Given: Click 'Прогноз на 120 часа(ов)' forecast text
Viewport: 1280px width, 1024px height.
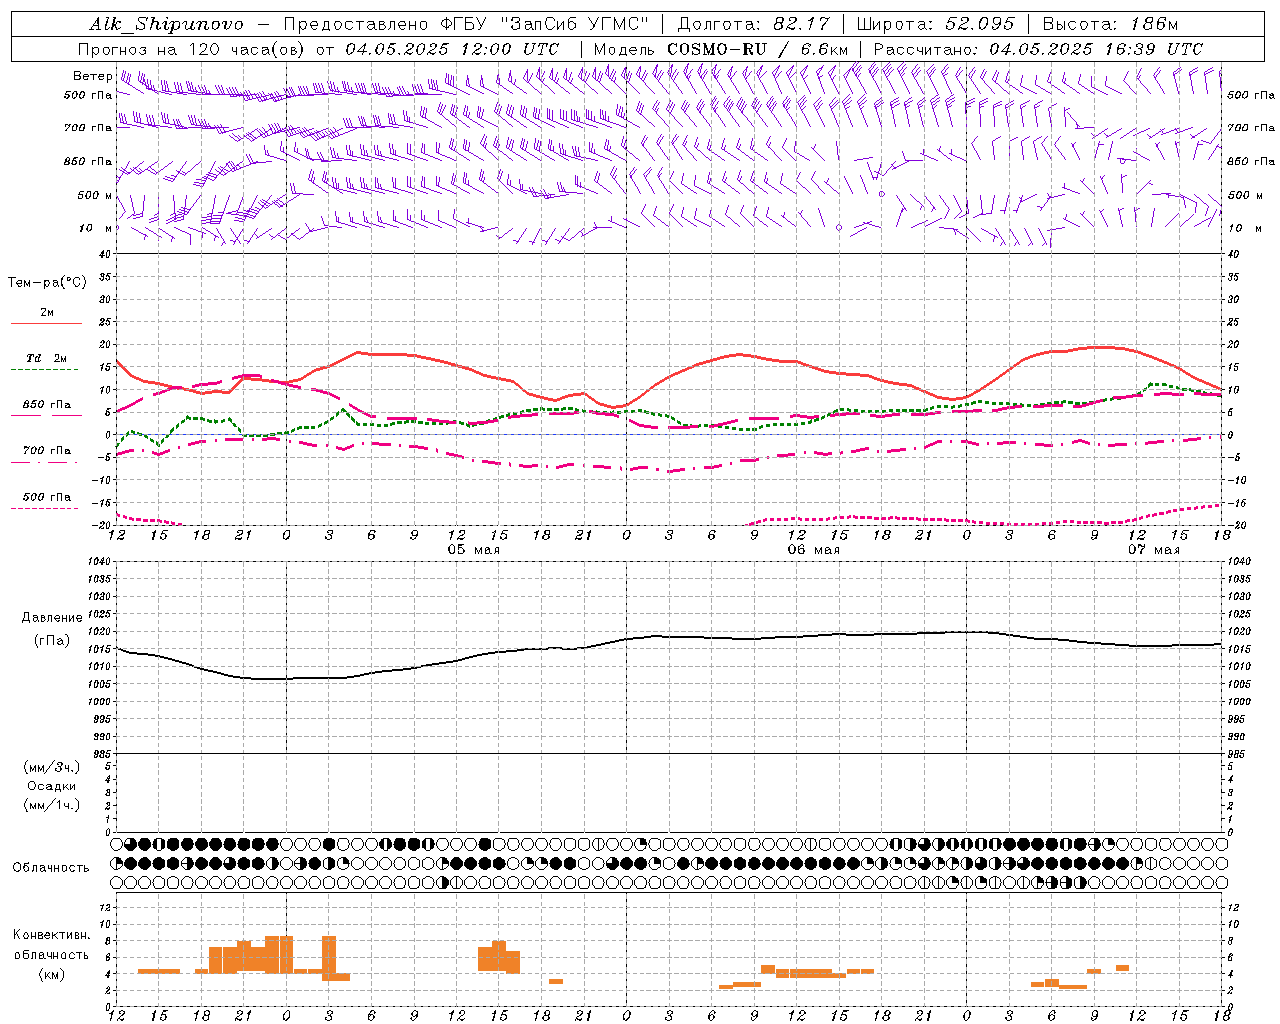Looking at the screenshot, I should pos(193,49).
